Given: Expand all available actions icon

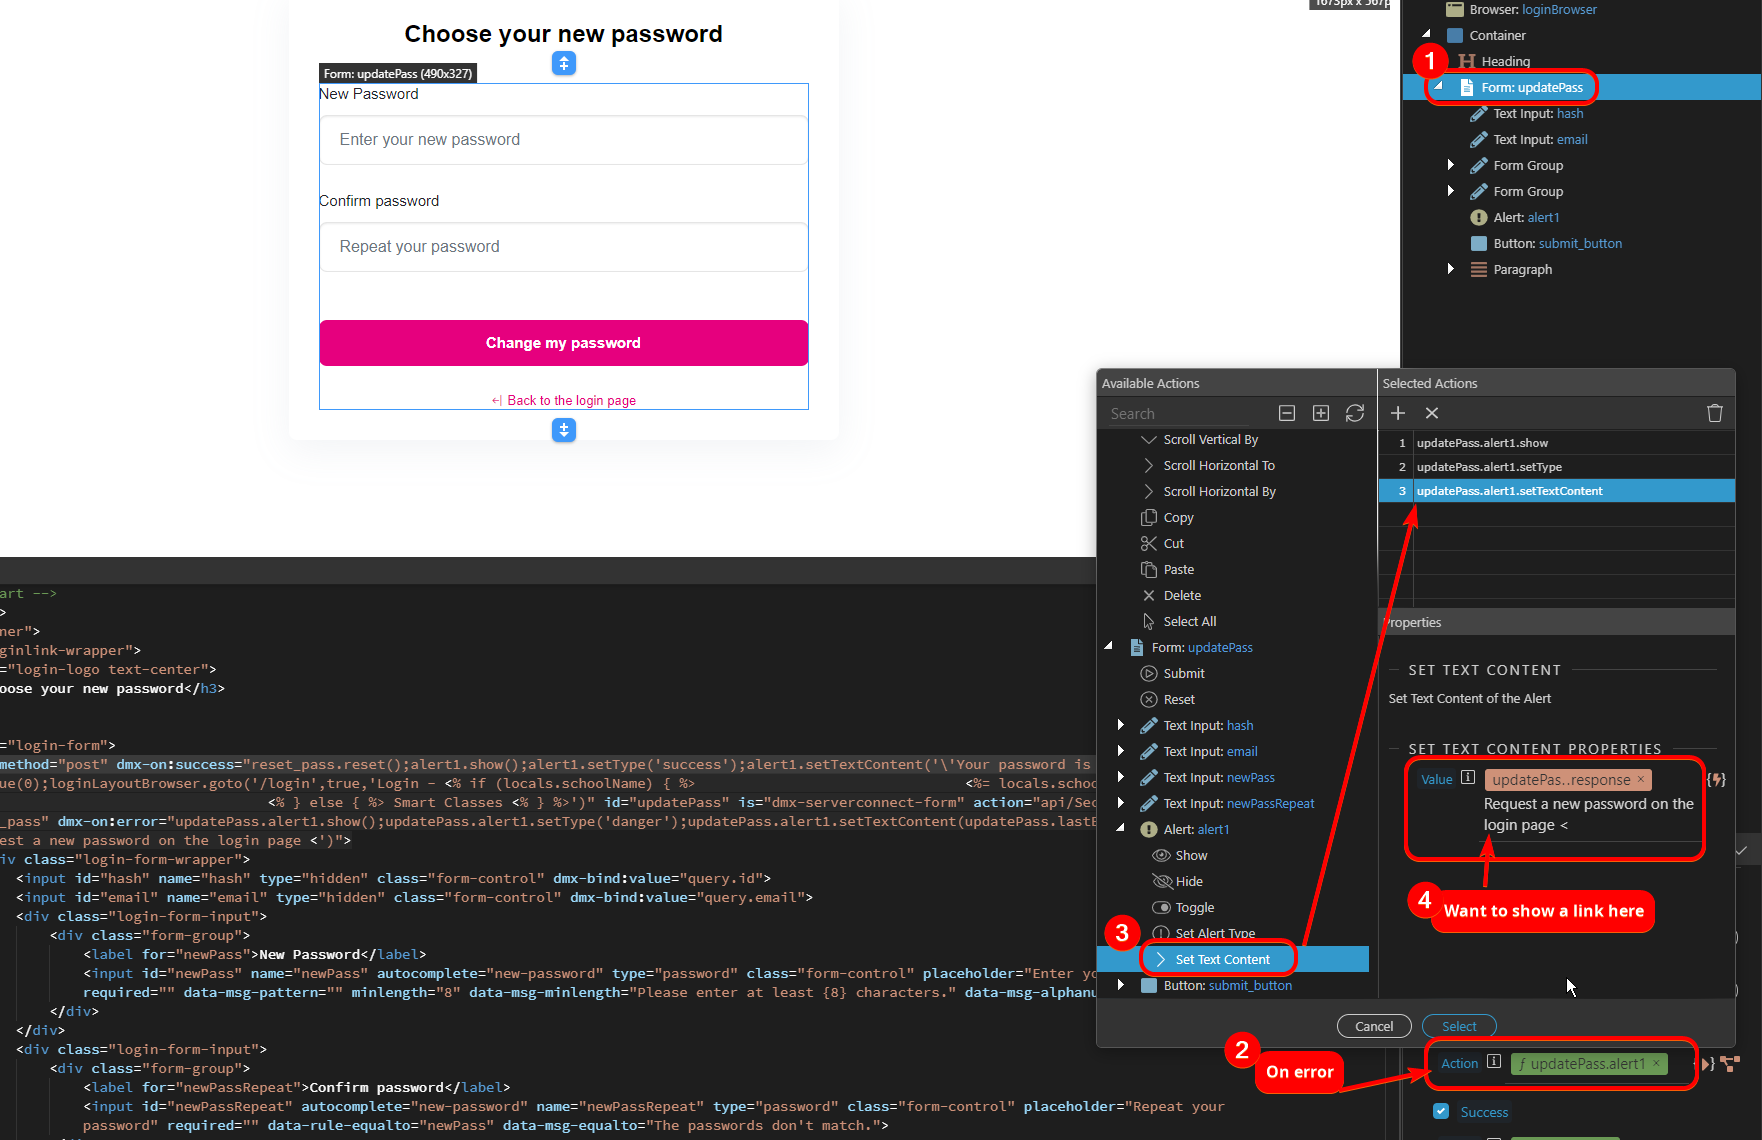Looking at the screenshot, I should coord(1321,413).
